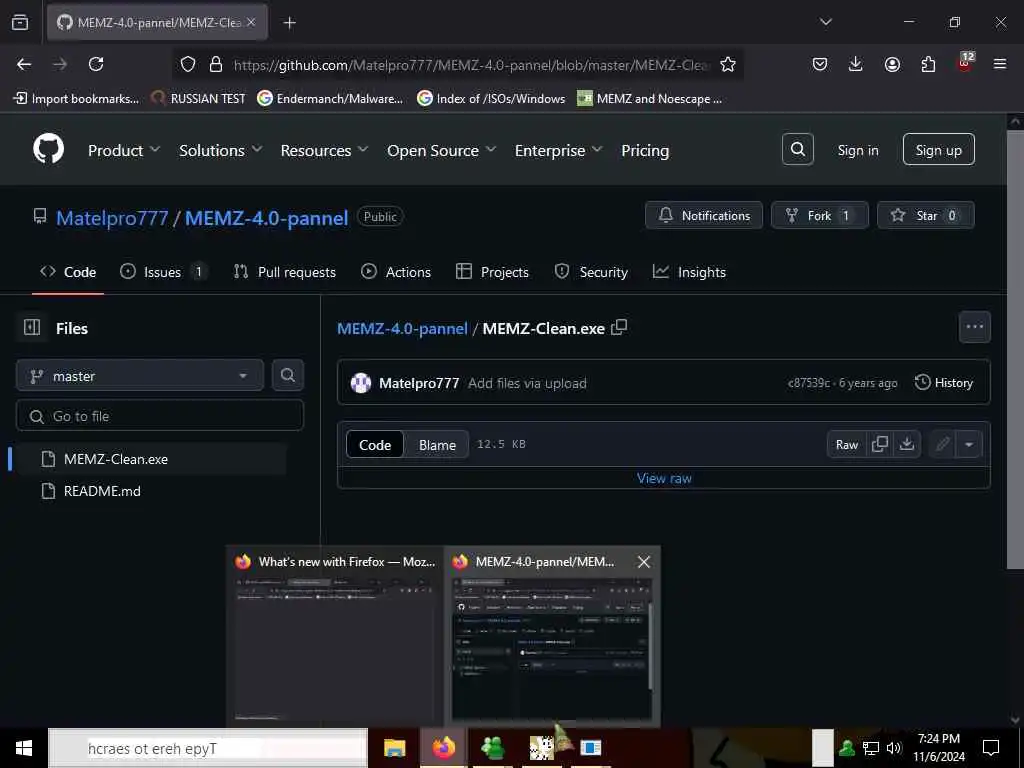The image size is (1024, 768).
Task: Click the Sign in link
Action: (857, 150)
